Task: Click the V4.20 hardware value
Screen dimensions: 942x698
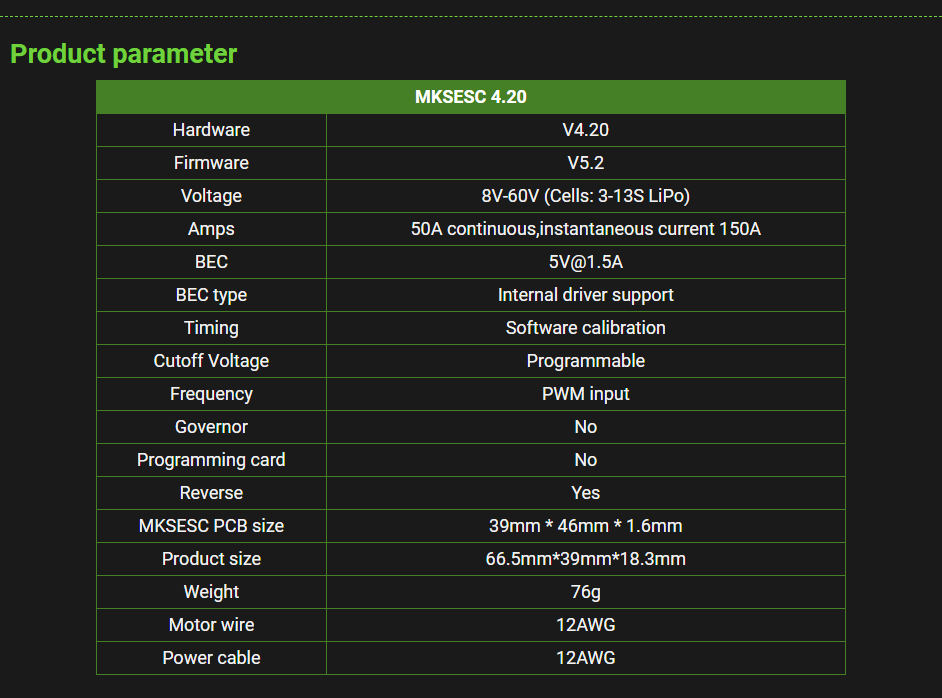Action: coord(585,130)
